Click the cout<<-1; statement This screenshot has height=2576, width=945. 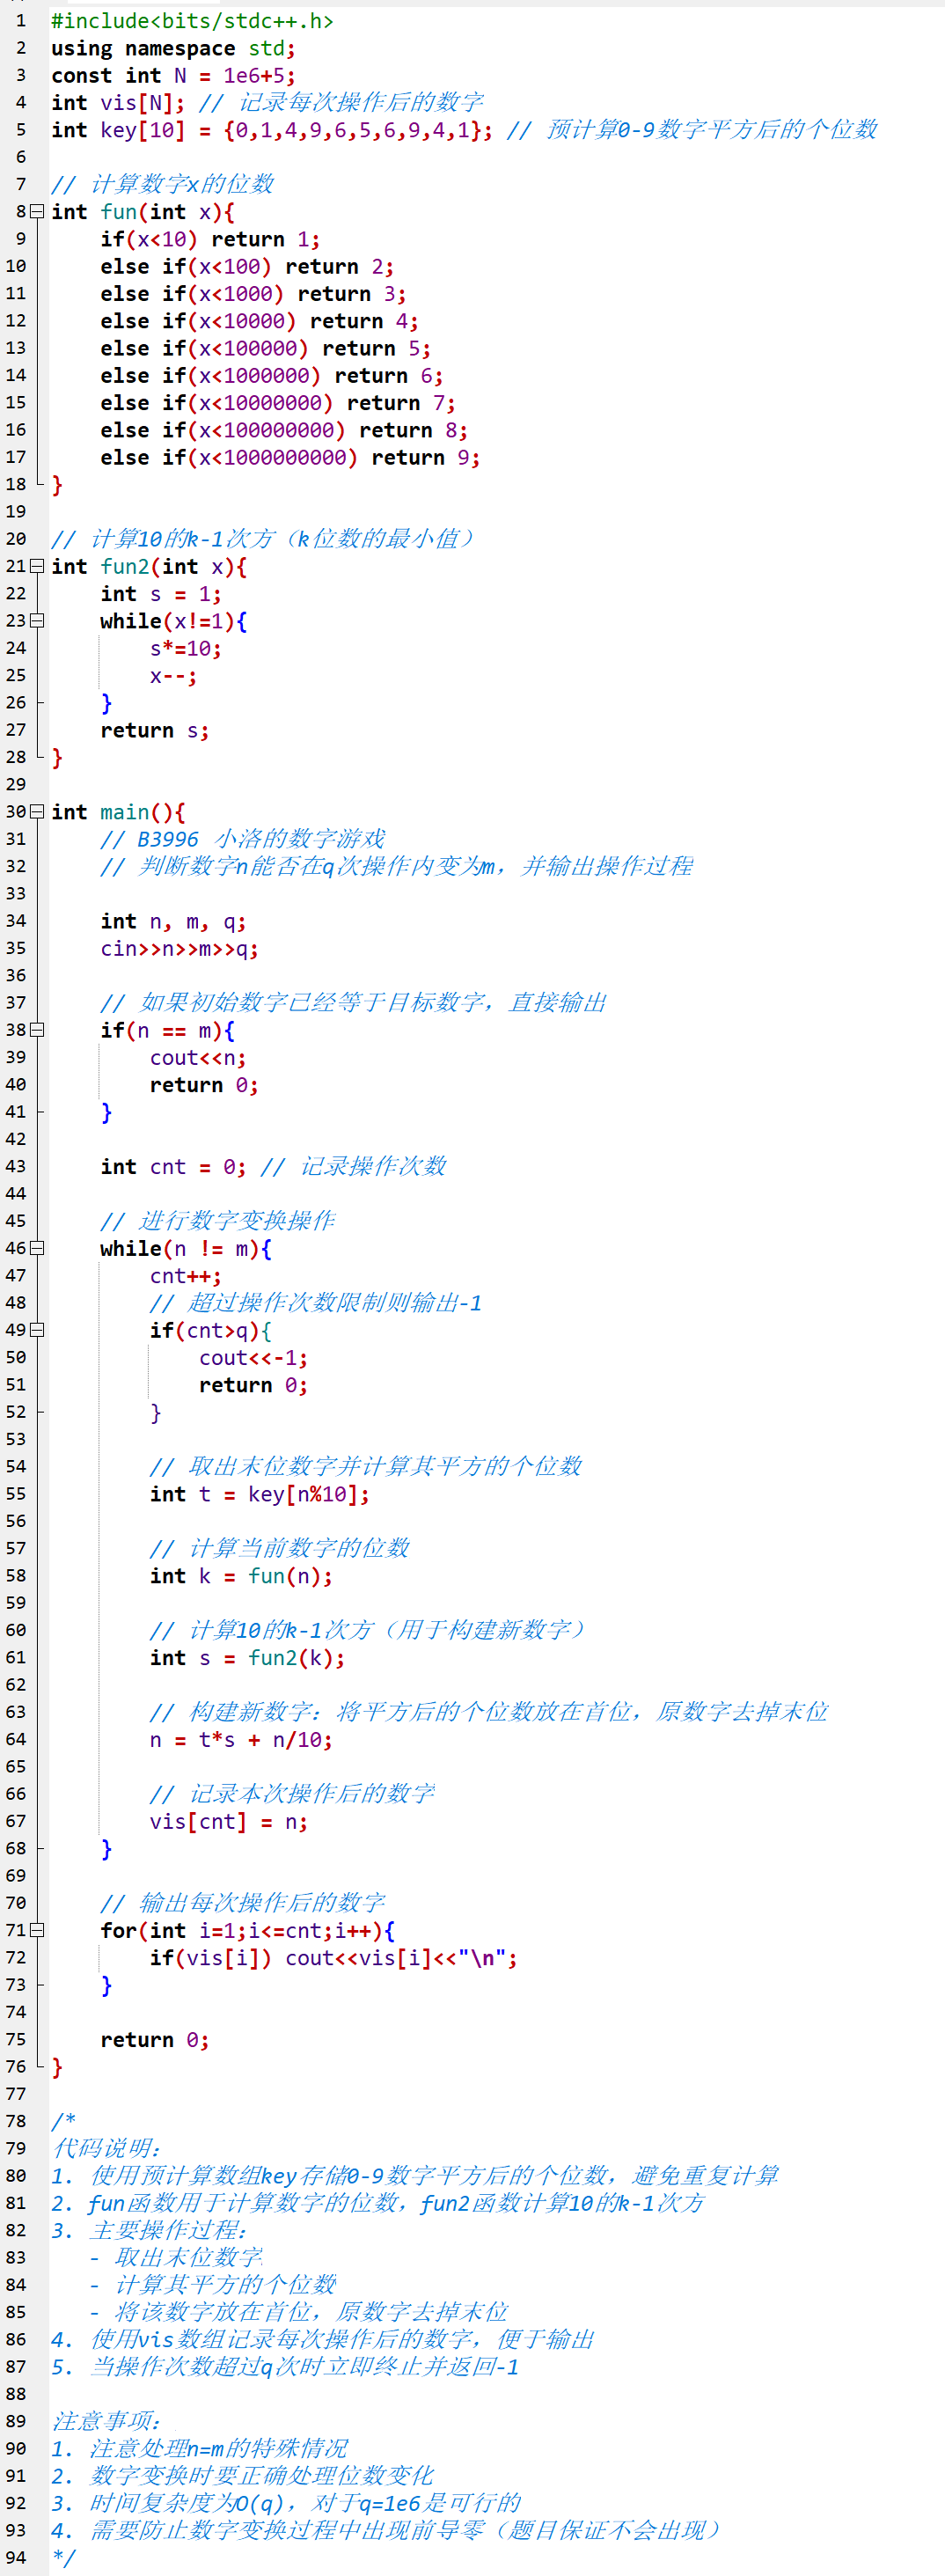(254, 1358)
